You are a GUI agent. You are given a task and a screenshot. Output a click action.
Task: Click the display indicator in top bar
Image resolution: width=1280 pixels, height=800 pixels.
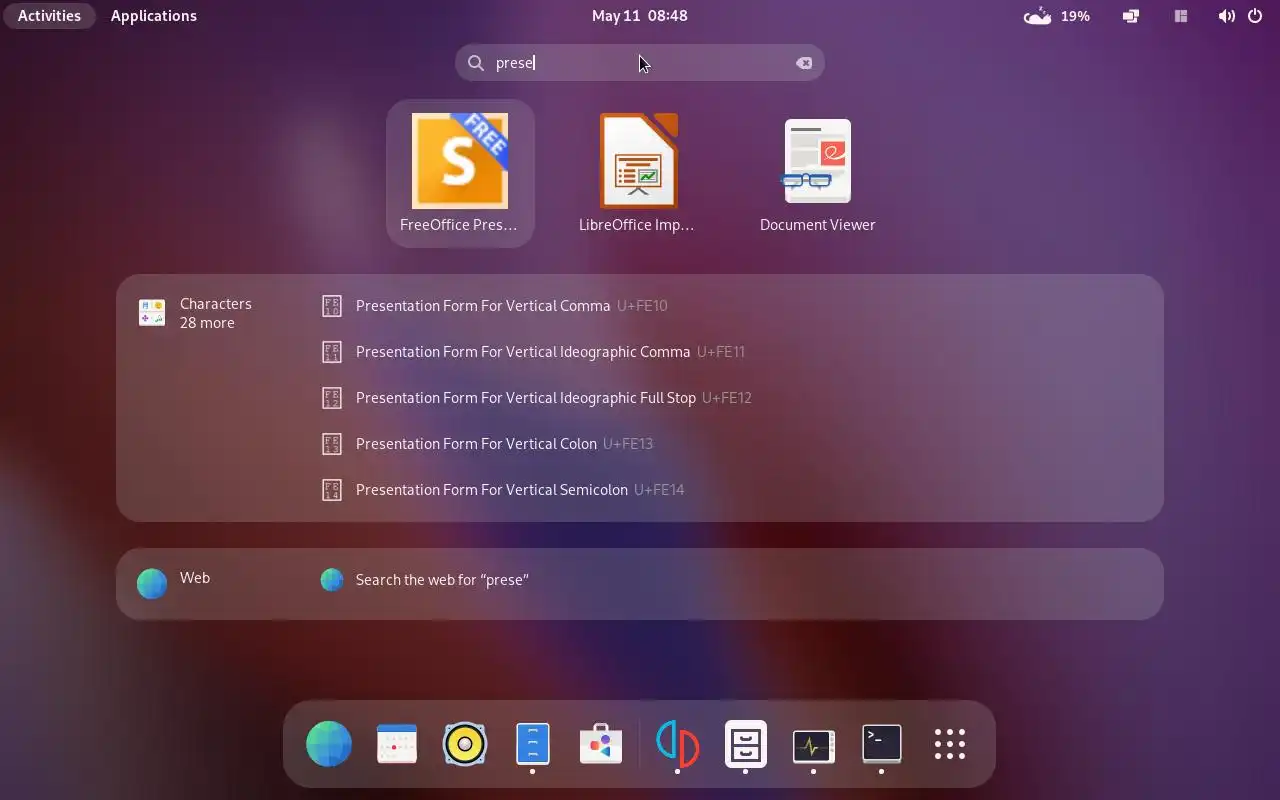pyautogui.click(x=1131, y=16)
